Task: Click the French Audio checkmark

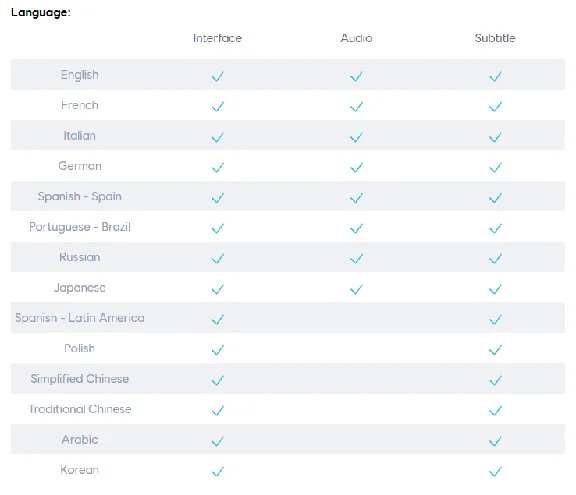Action: click(356, 106)
